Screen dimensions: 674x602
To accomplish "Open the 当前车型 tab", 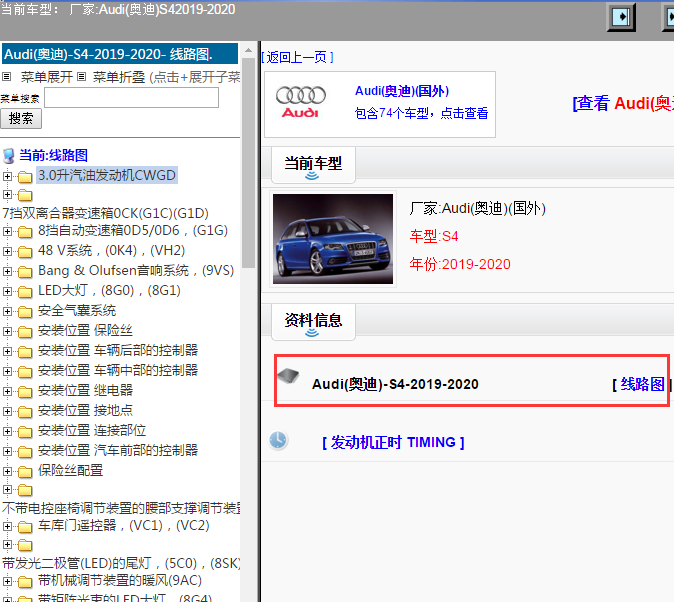I will [313, 165].
